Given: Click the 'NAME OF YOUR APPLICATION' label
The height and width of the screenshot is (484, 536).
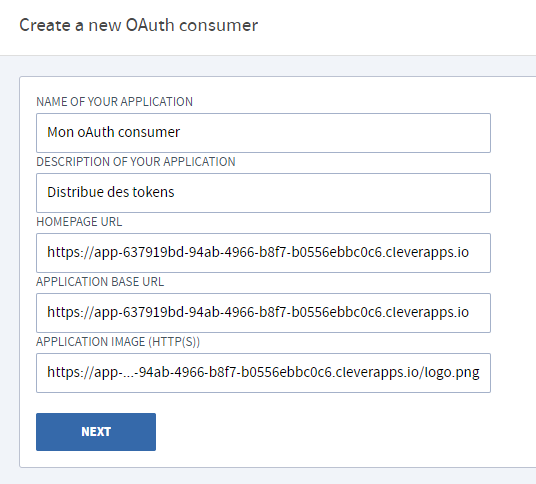Looking at the screenshot, I should 115,102.
